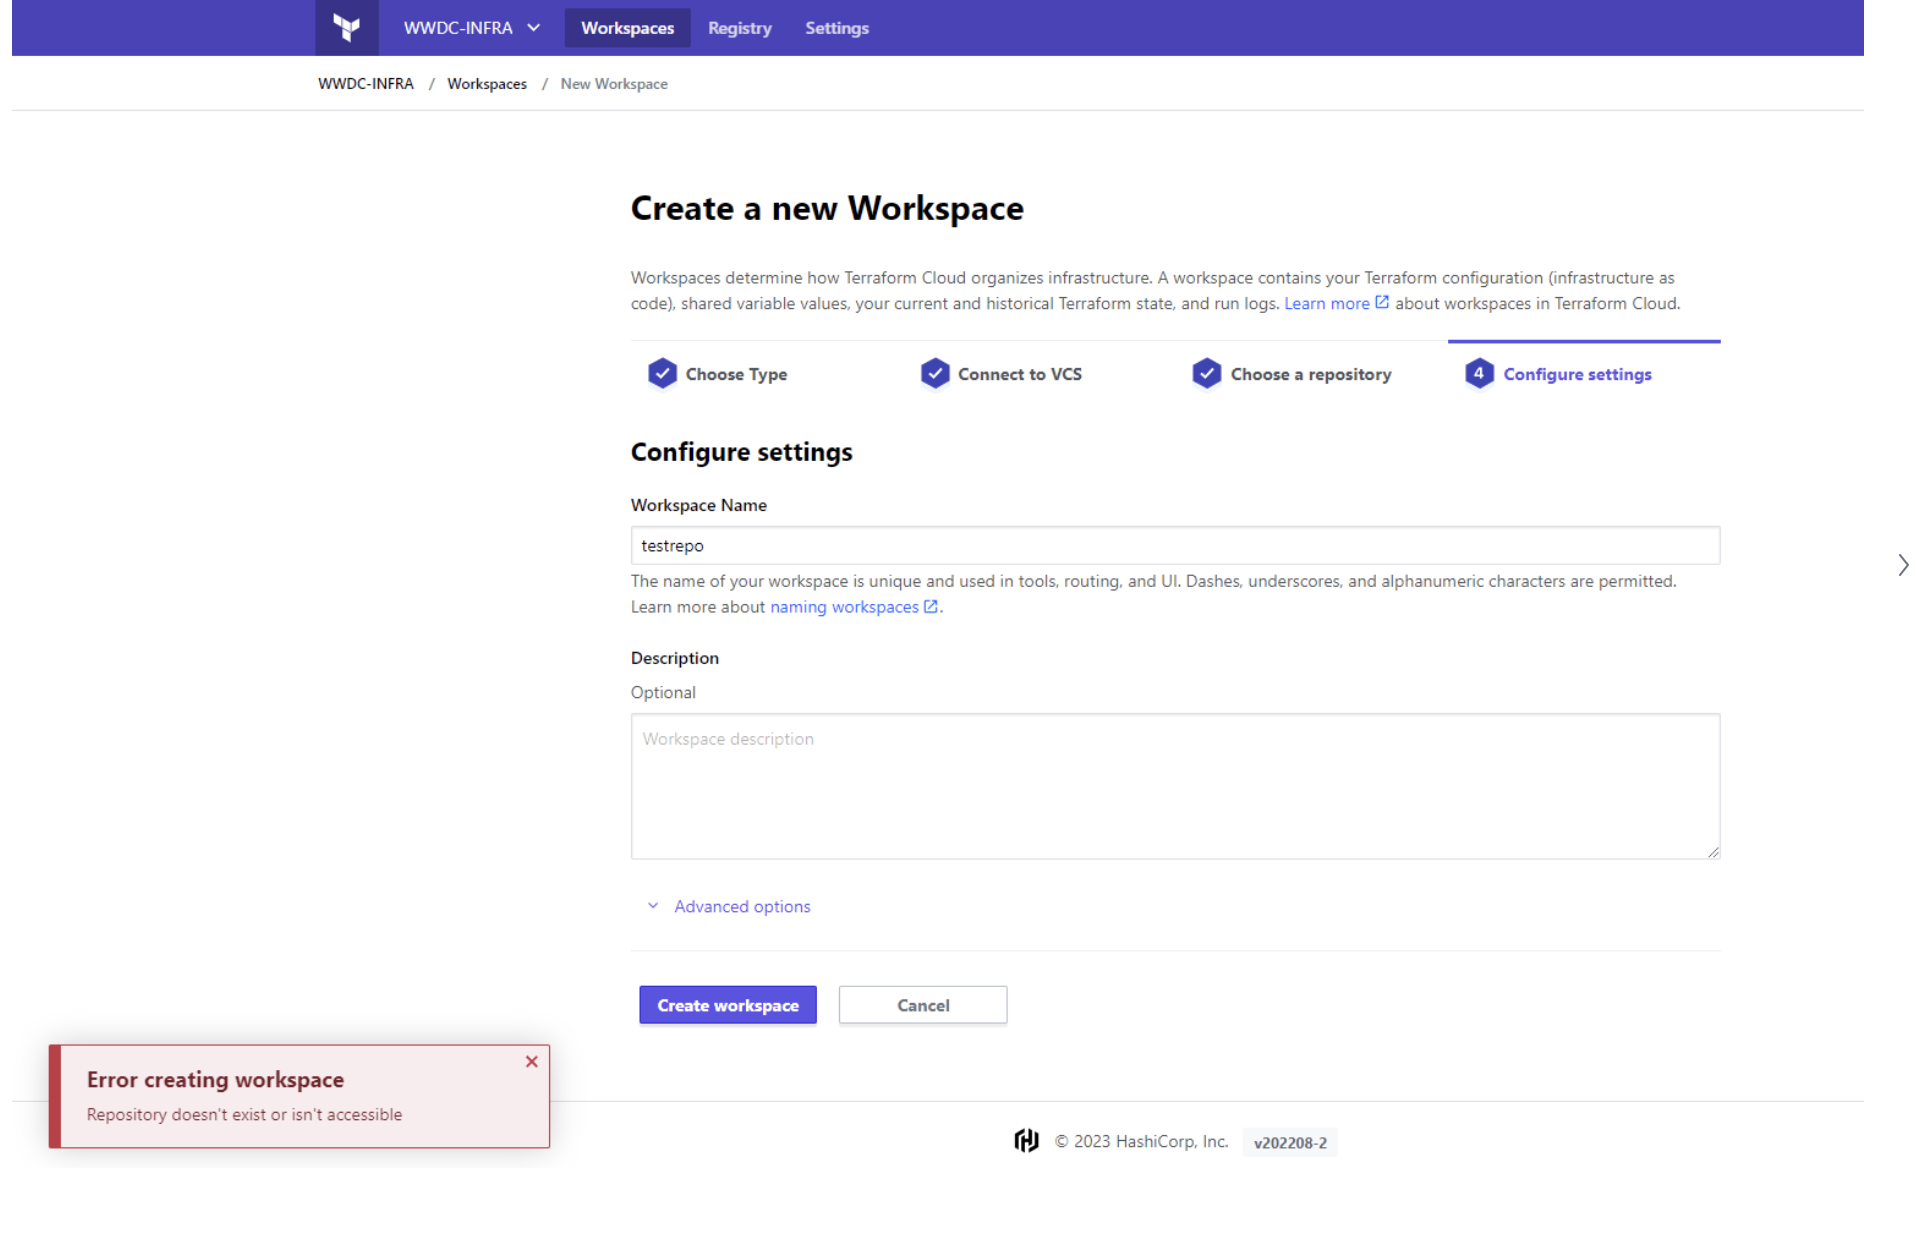Open the naming workspaces help link
1916x1240 pixels.
coord(852,607)
